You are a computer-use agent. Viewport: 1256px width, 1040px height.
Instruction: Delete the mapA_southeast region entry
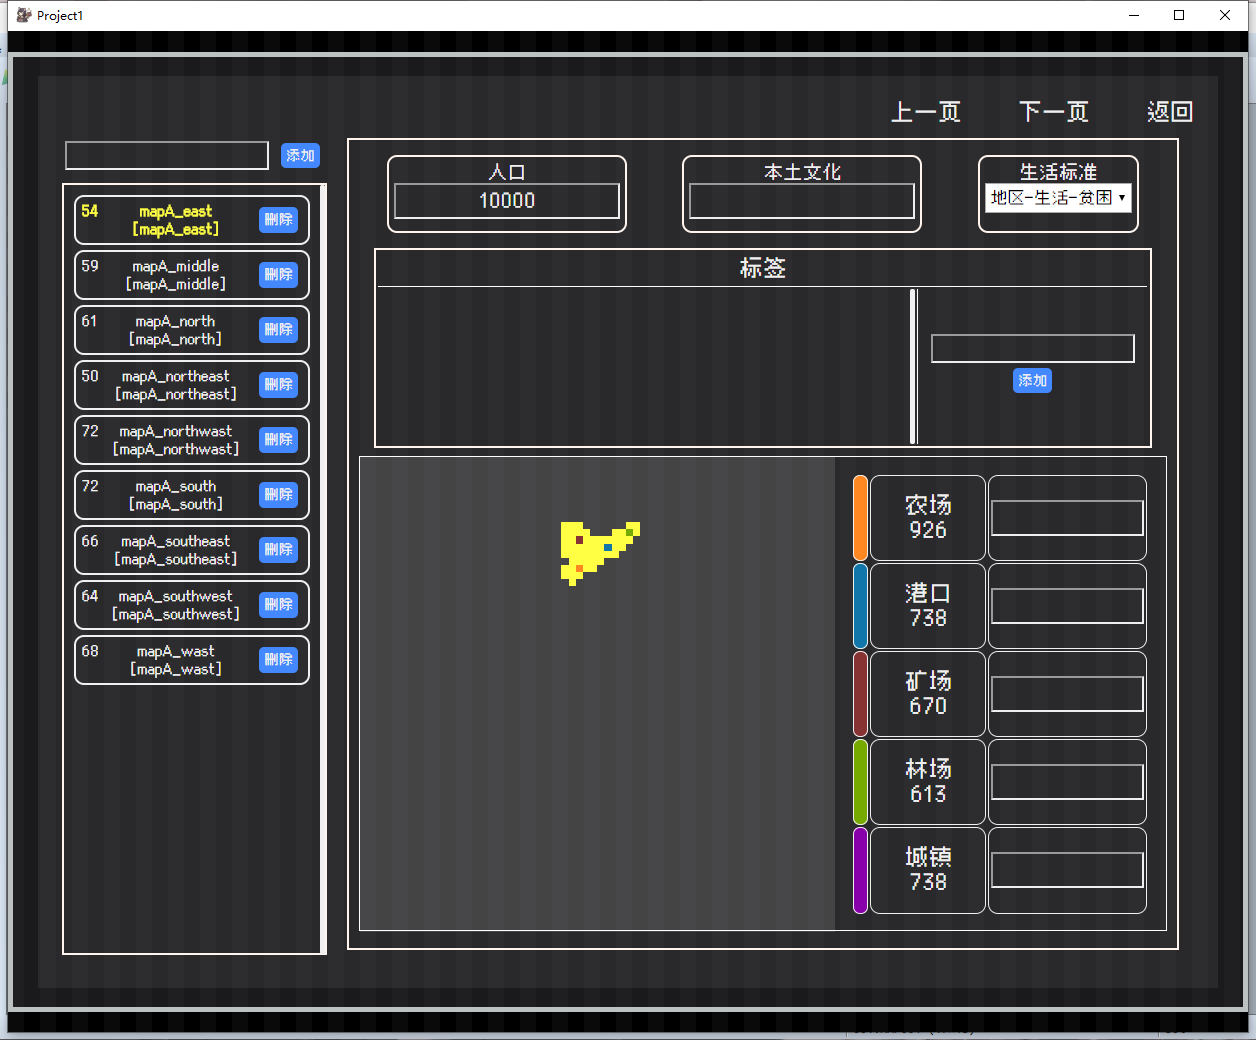click(278, 550)
